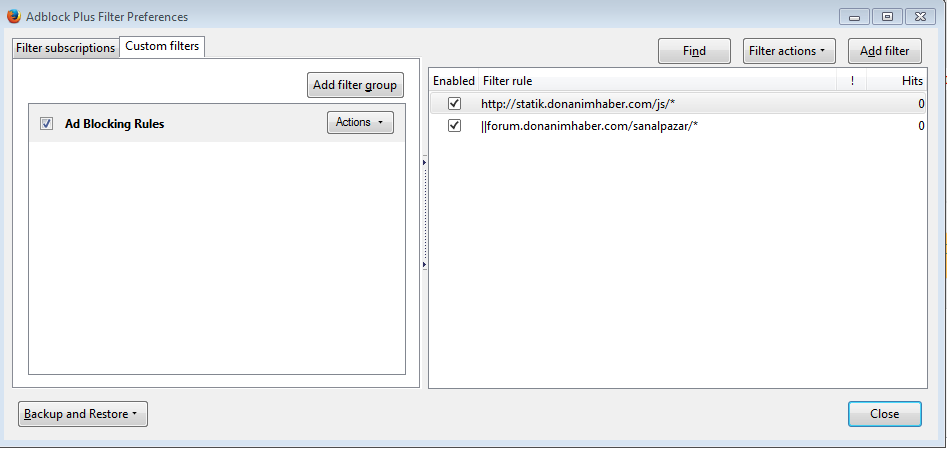Click hits value of statik.donanimhaber.com row
The height and width of the screenshot is (449, 947).
click(x=921, y=104)
